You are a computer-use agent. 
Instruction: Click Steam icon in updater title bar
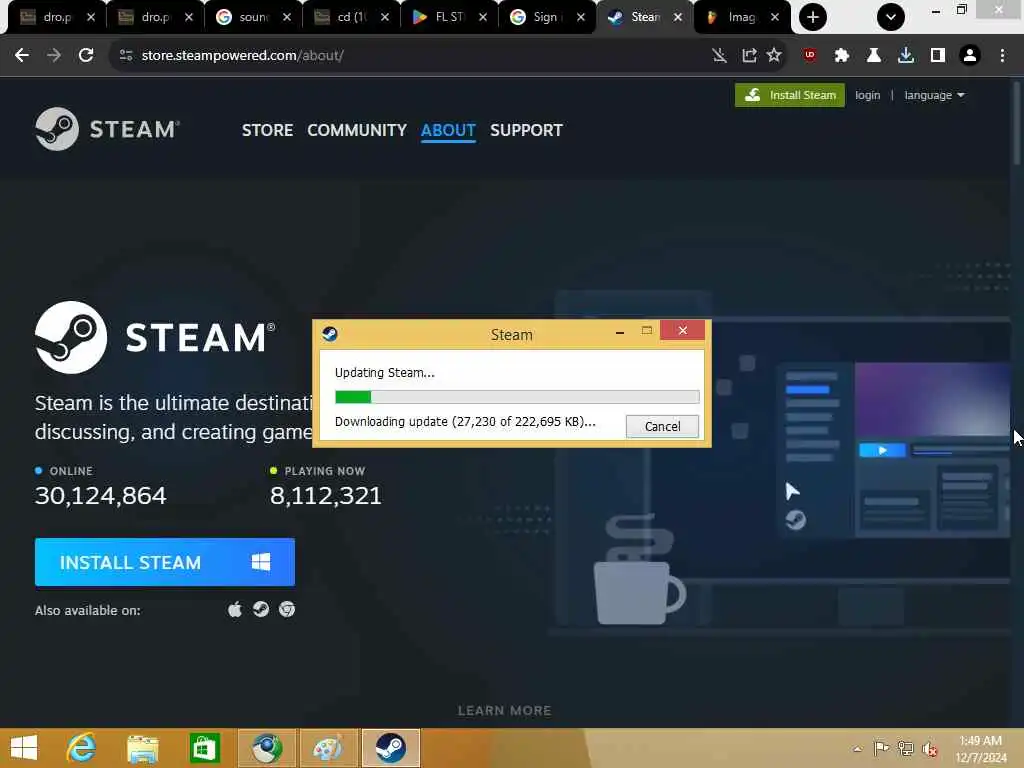tap(330, 334)
